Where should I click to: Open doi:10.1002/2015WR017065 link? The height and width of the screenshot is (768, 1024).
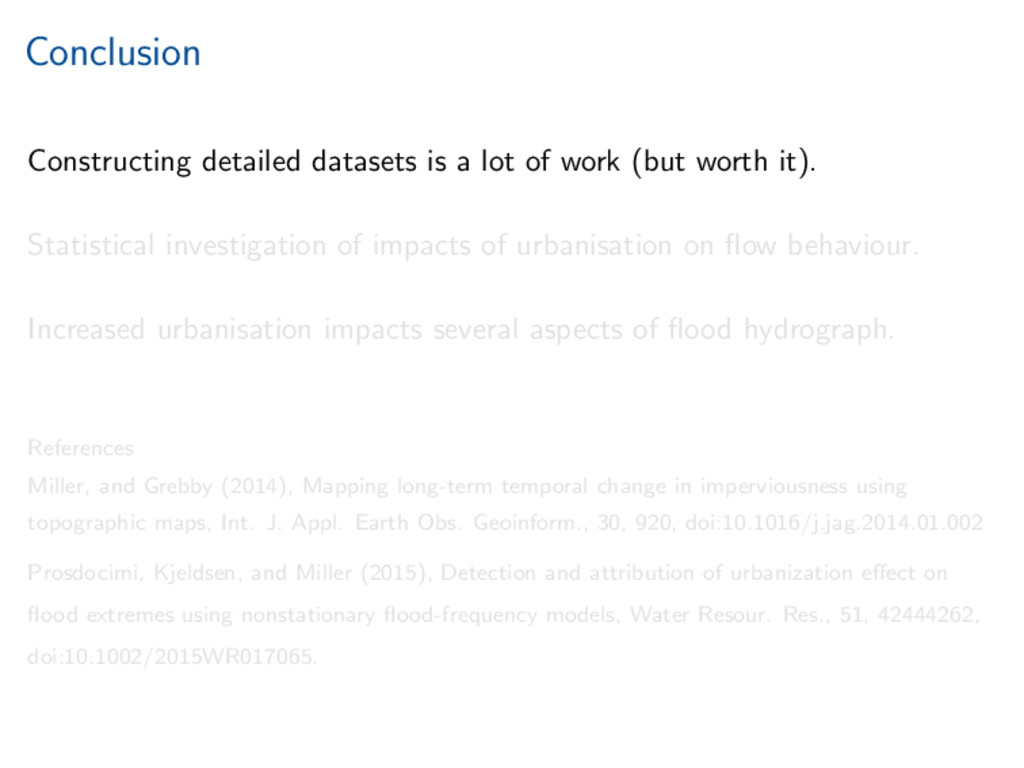pyautogui.click(x=172, y=657)
